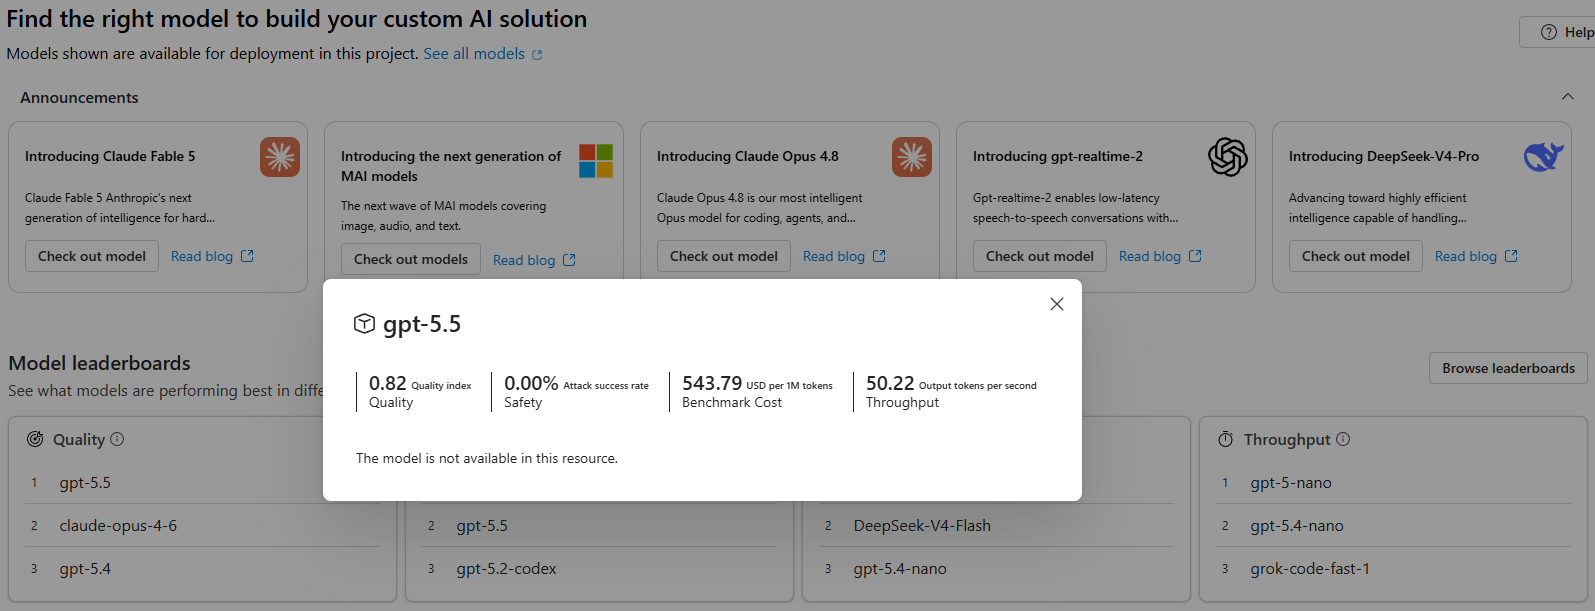The height and width of the screenshot is (611, 1595).
Task: Read blog link for Claude Fable 5
Action: click(x=202, y=256)
